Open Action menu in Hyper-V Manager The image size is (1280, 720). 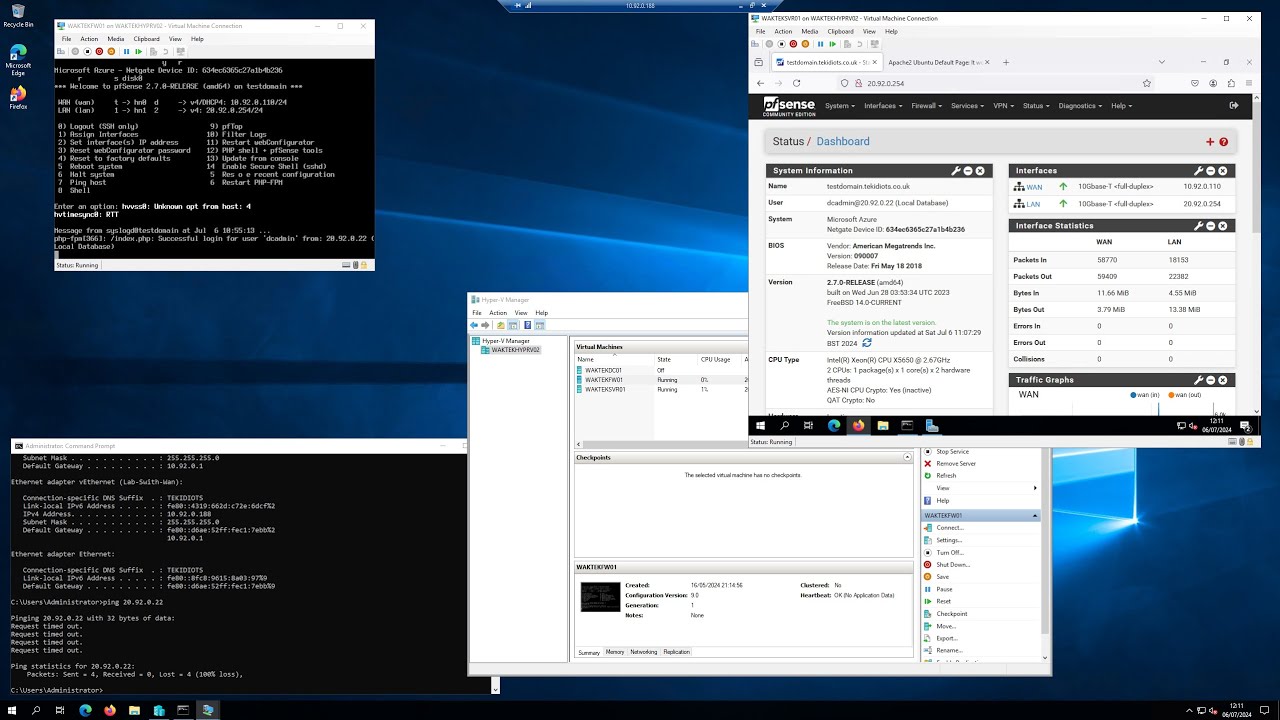click(498, 313)
